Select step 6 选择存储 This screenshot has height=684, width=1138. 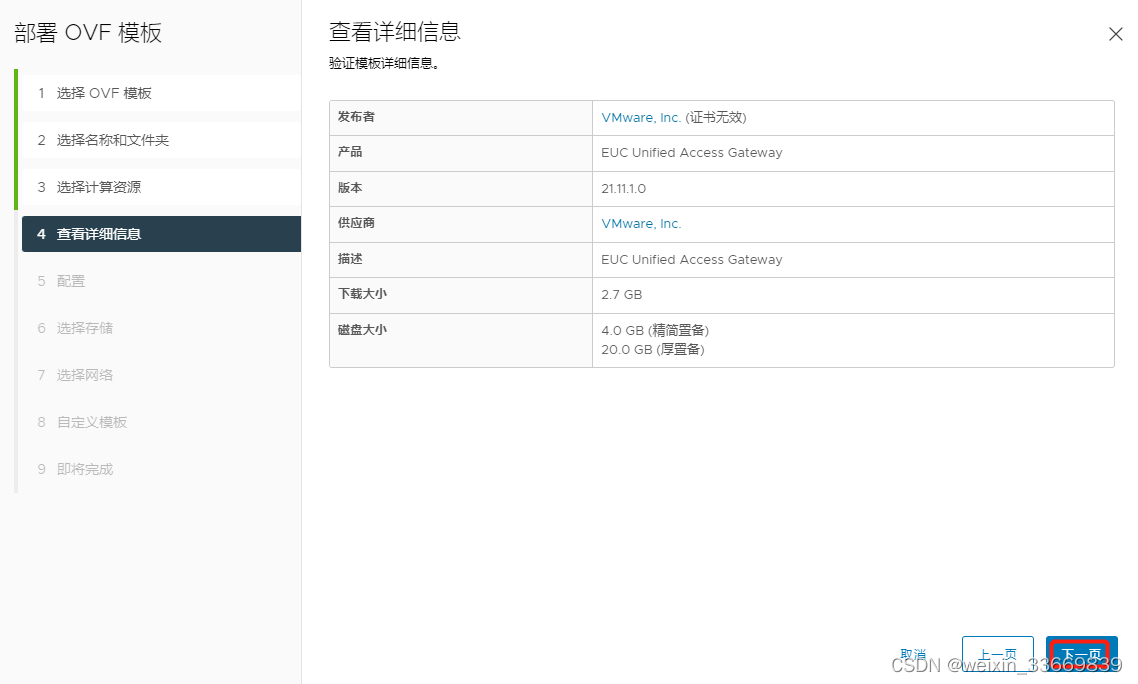tap(161, 328)
